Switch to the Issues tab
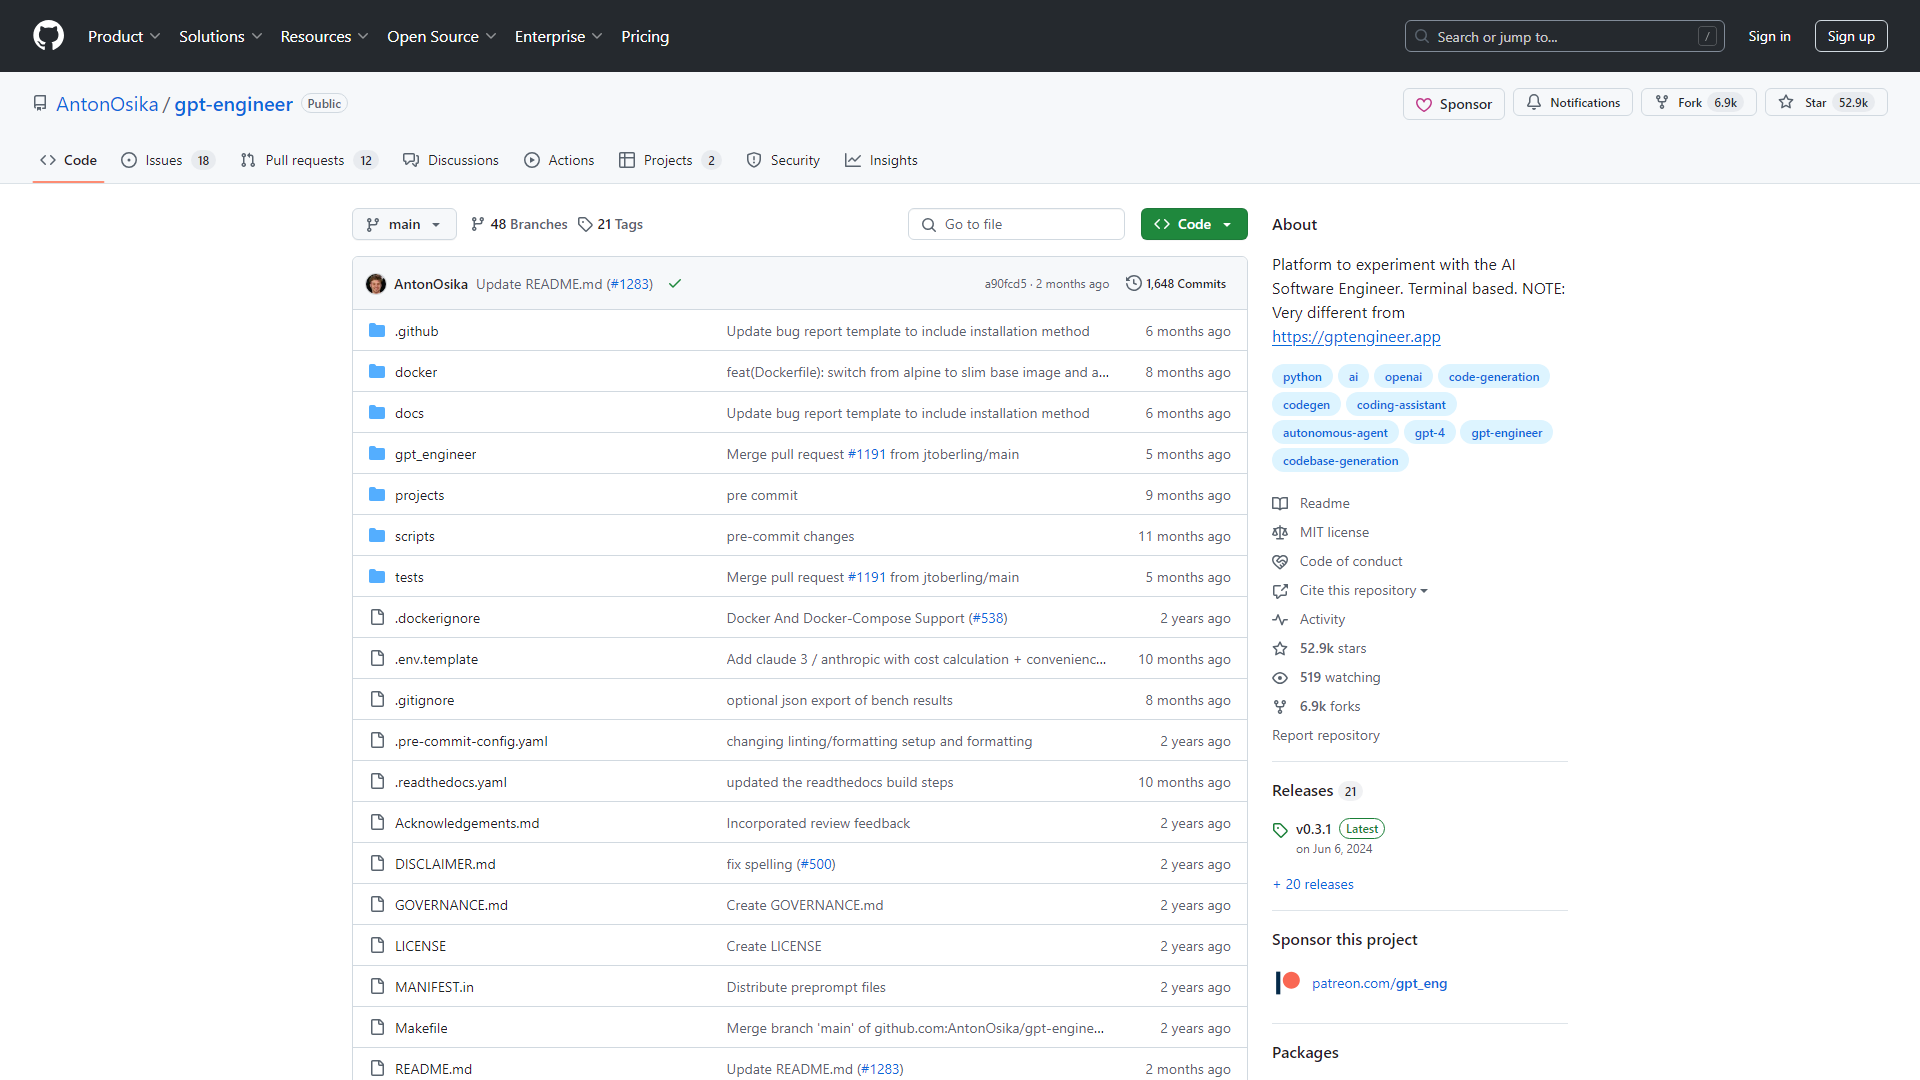The image size is (1920, 1080). click(168, 160)
